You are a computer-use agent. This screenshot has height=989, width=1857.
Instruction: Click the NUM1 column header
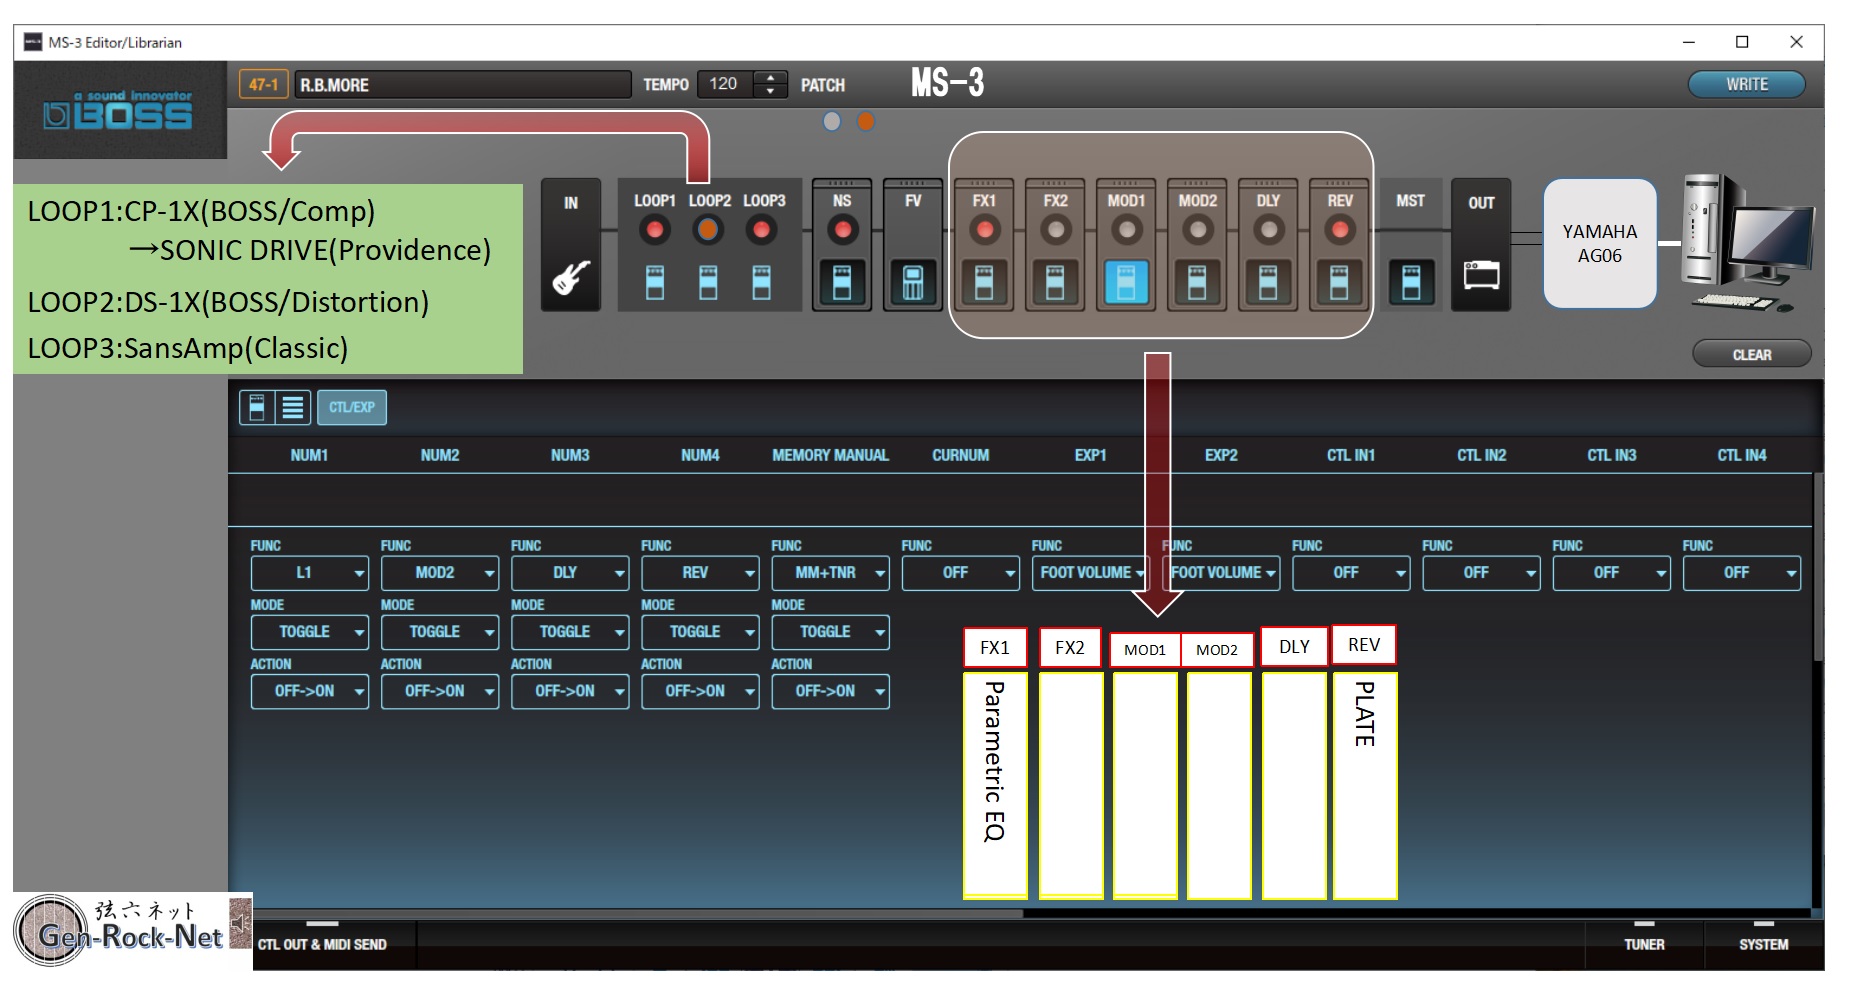[x=309, y=455]
